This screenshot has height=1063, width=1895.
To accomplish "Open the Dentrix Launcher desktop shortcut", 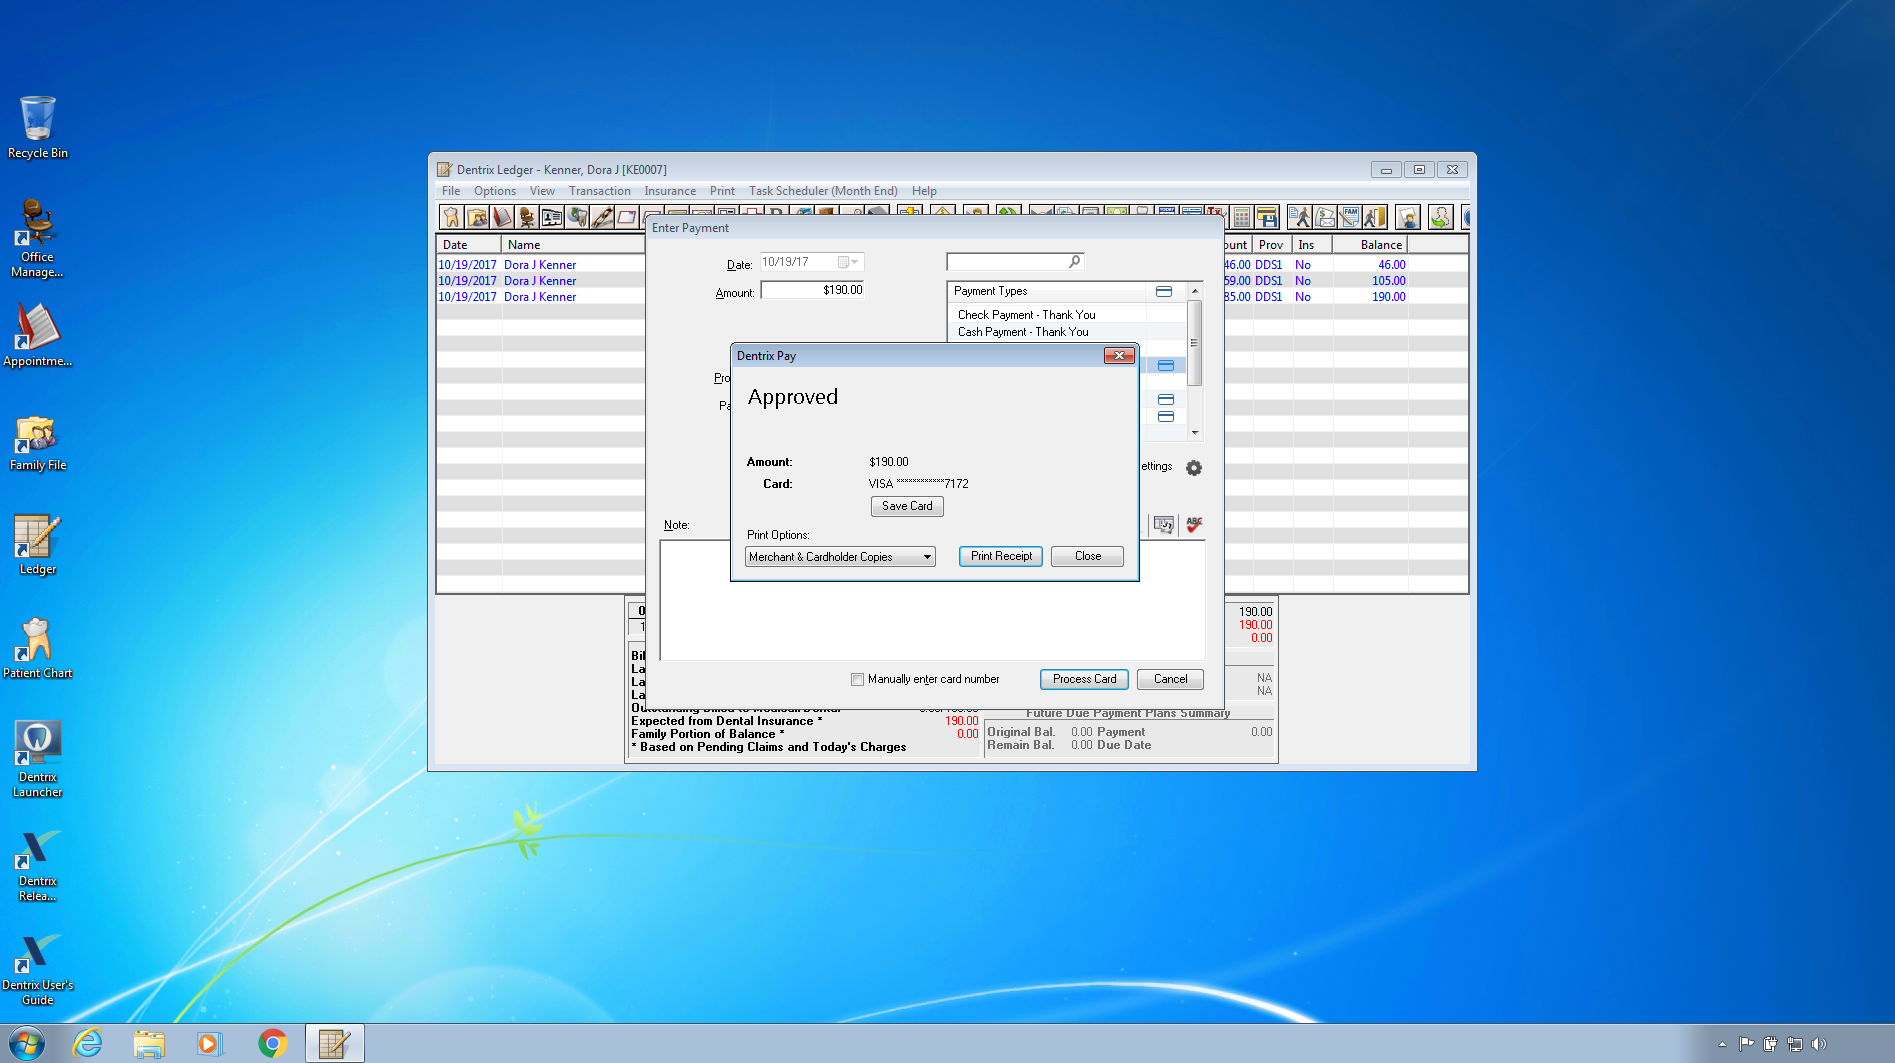I will click(x=37, y=759).
